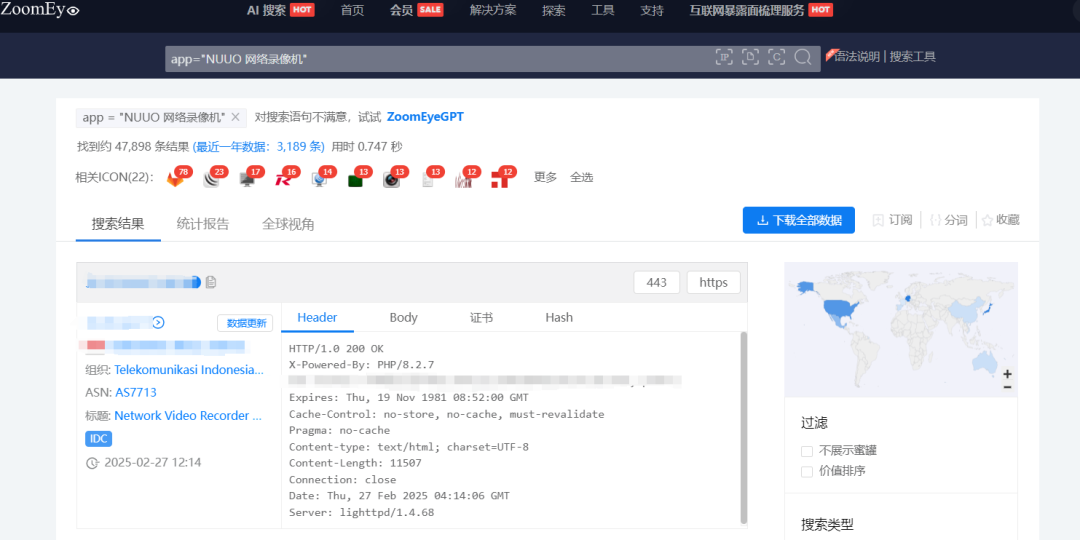The image size is (1080, 540).
Task: Click the AS7713 ASN link
Action: point(136,393)
